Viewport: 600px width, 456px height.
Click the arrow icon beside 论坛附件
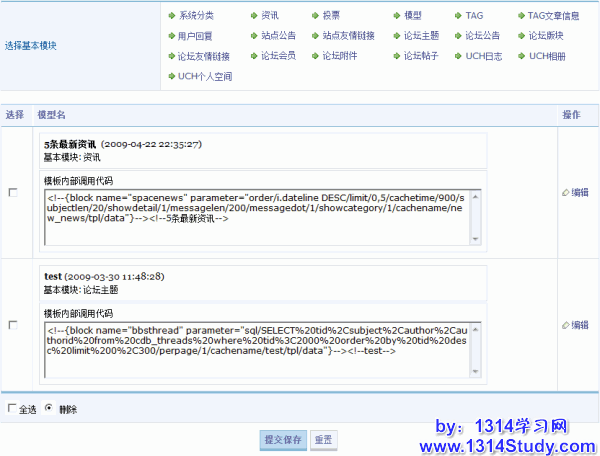(314, 56)
